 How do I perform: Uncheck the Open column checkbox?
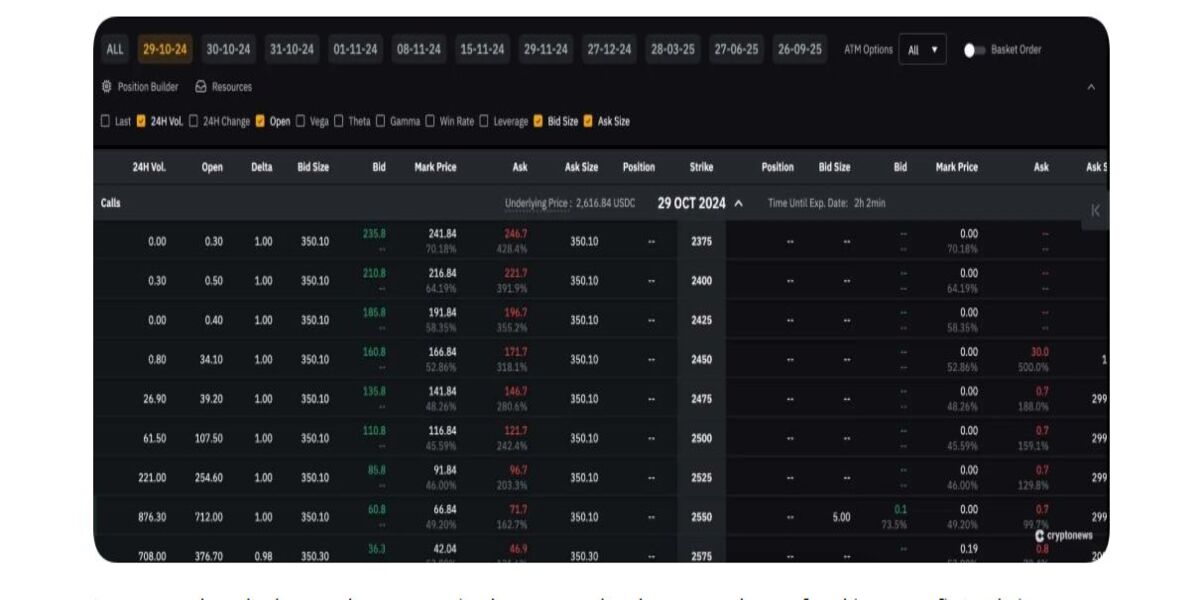tap(260, 121)
